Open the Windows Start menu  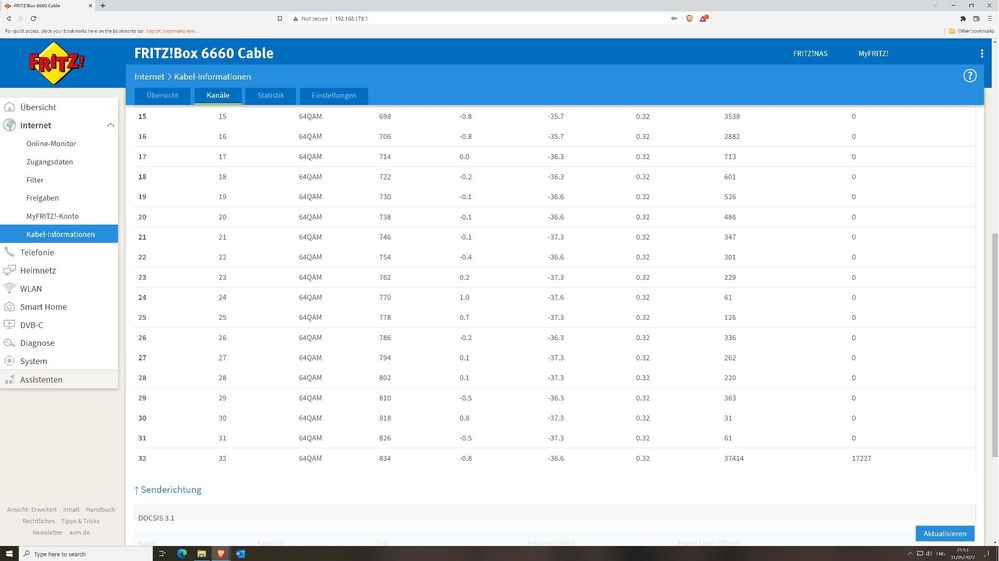coord(9,554)
